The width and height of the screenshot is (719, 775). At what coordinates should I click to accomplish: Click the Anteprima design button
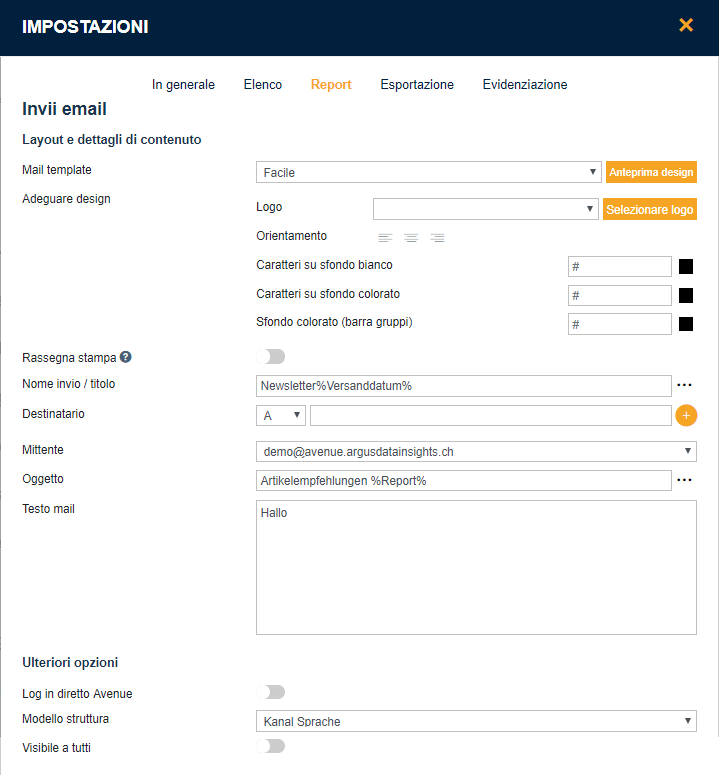click(x=651, y=172)
